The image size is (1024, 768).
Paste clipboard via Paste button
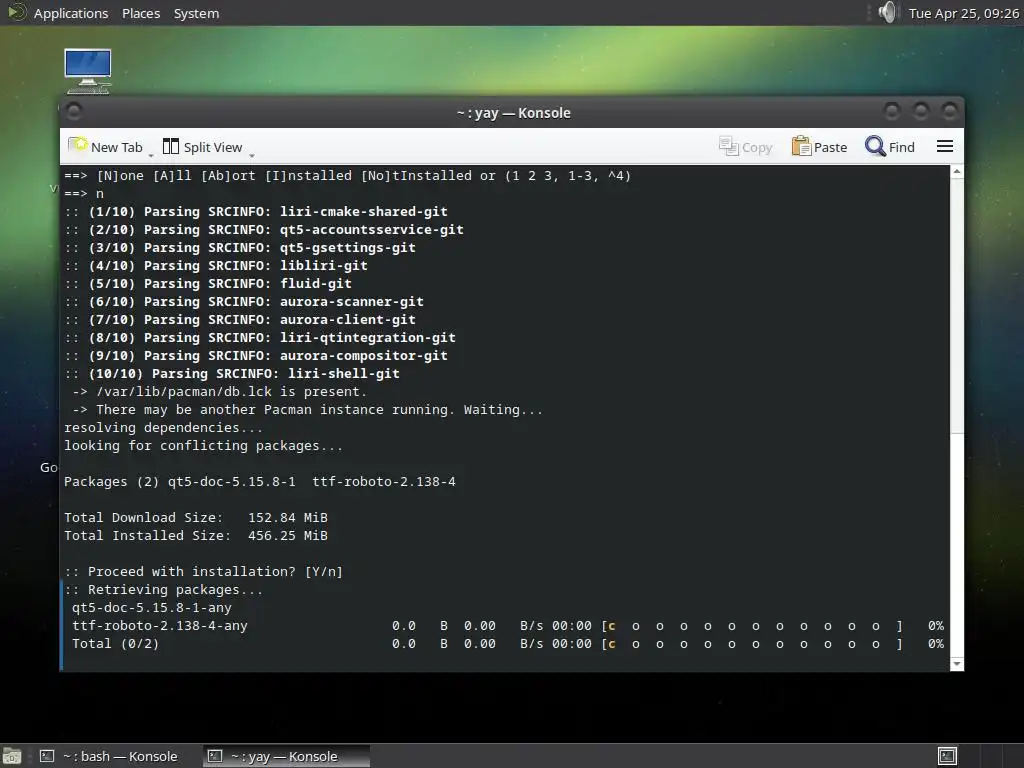click(x=820, y=147)
